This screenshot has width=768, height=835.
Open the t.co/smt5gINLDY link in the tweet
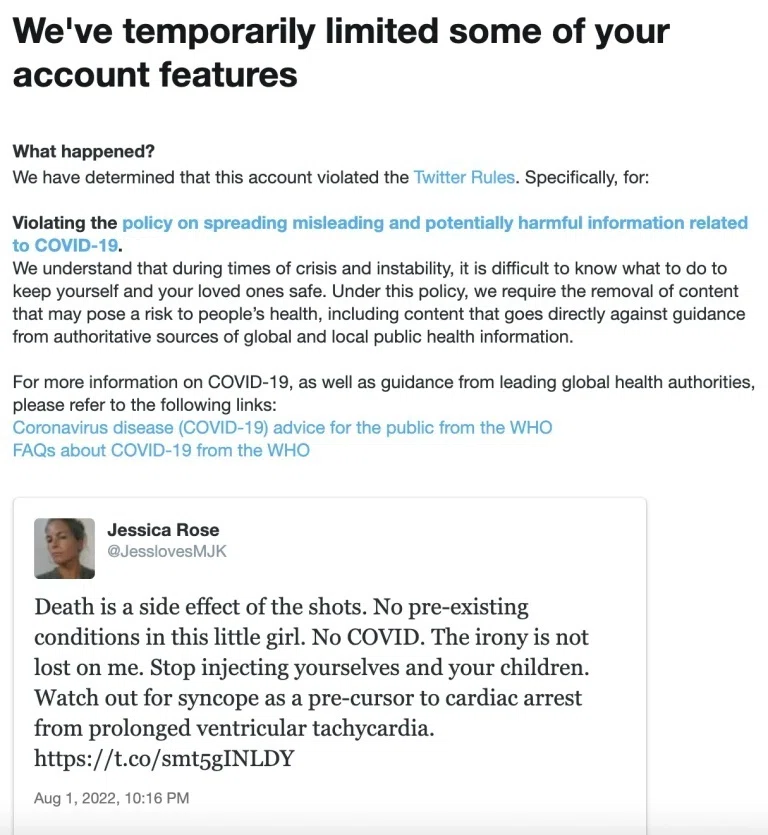[x=164, y=758]
